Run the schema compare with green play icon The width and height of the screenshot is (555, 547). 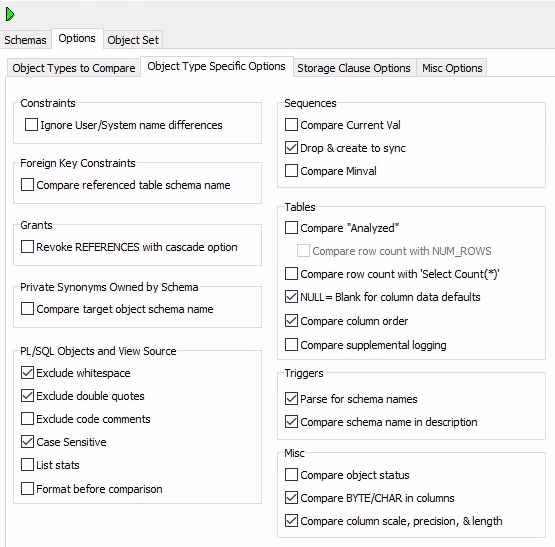pyautogui.click(x=10, y=15)
